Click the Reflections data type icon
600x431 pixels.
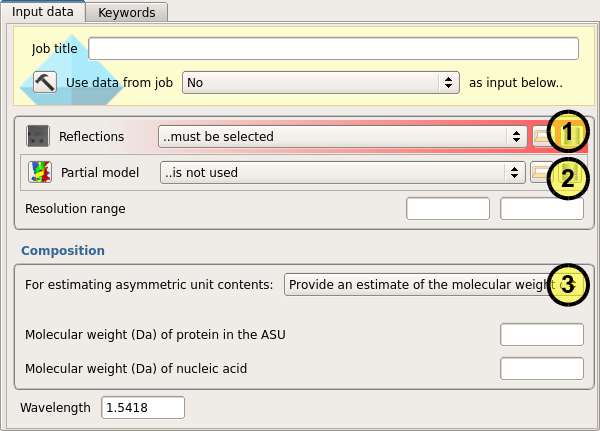coord(38,136)
